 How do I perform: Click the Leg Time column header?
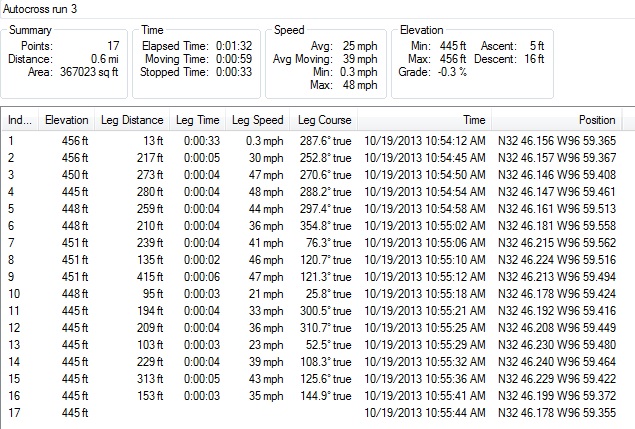pos(198,120)
